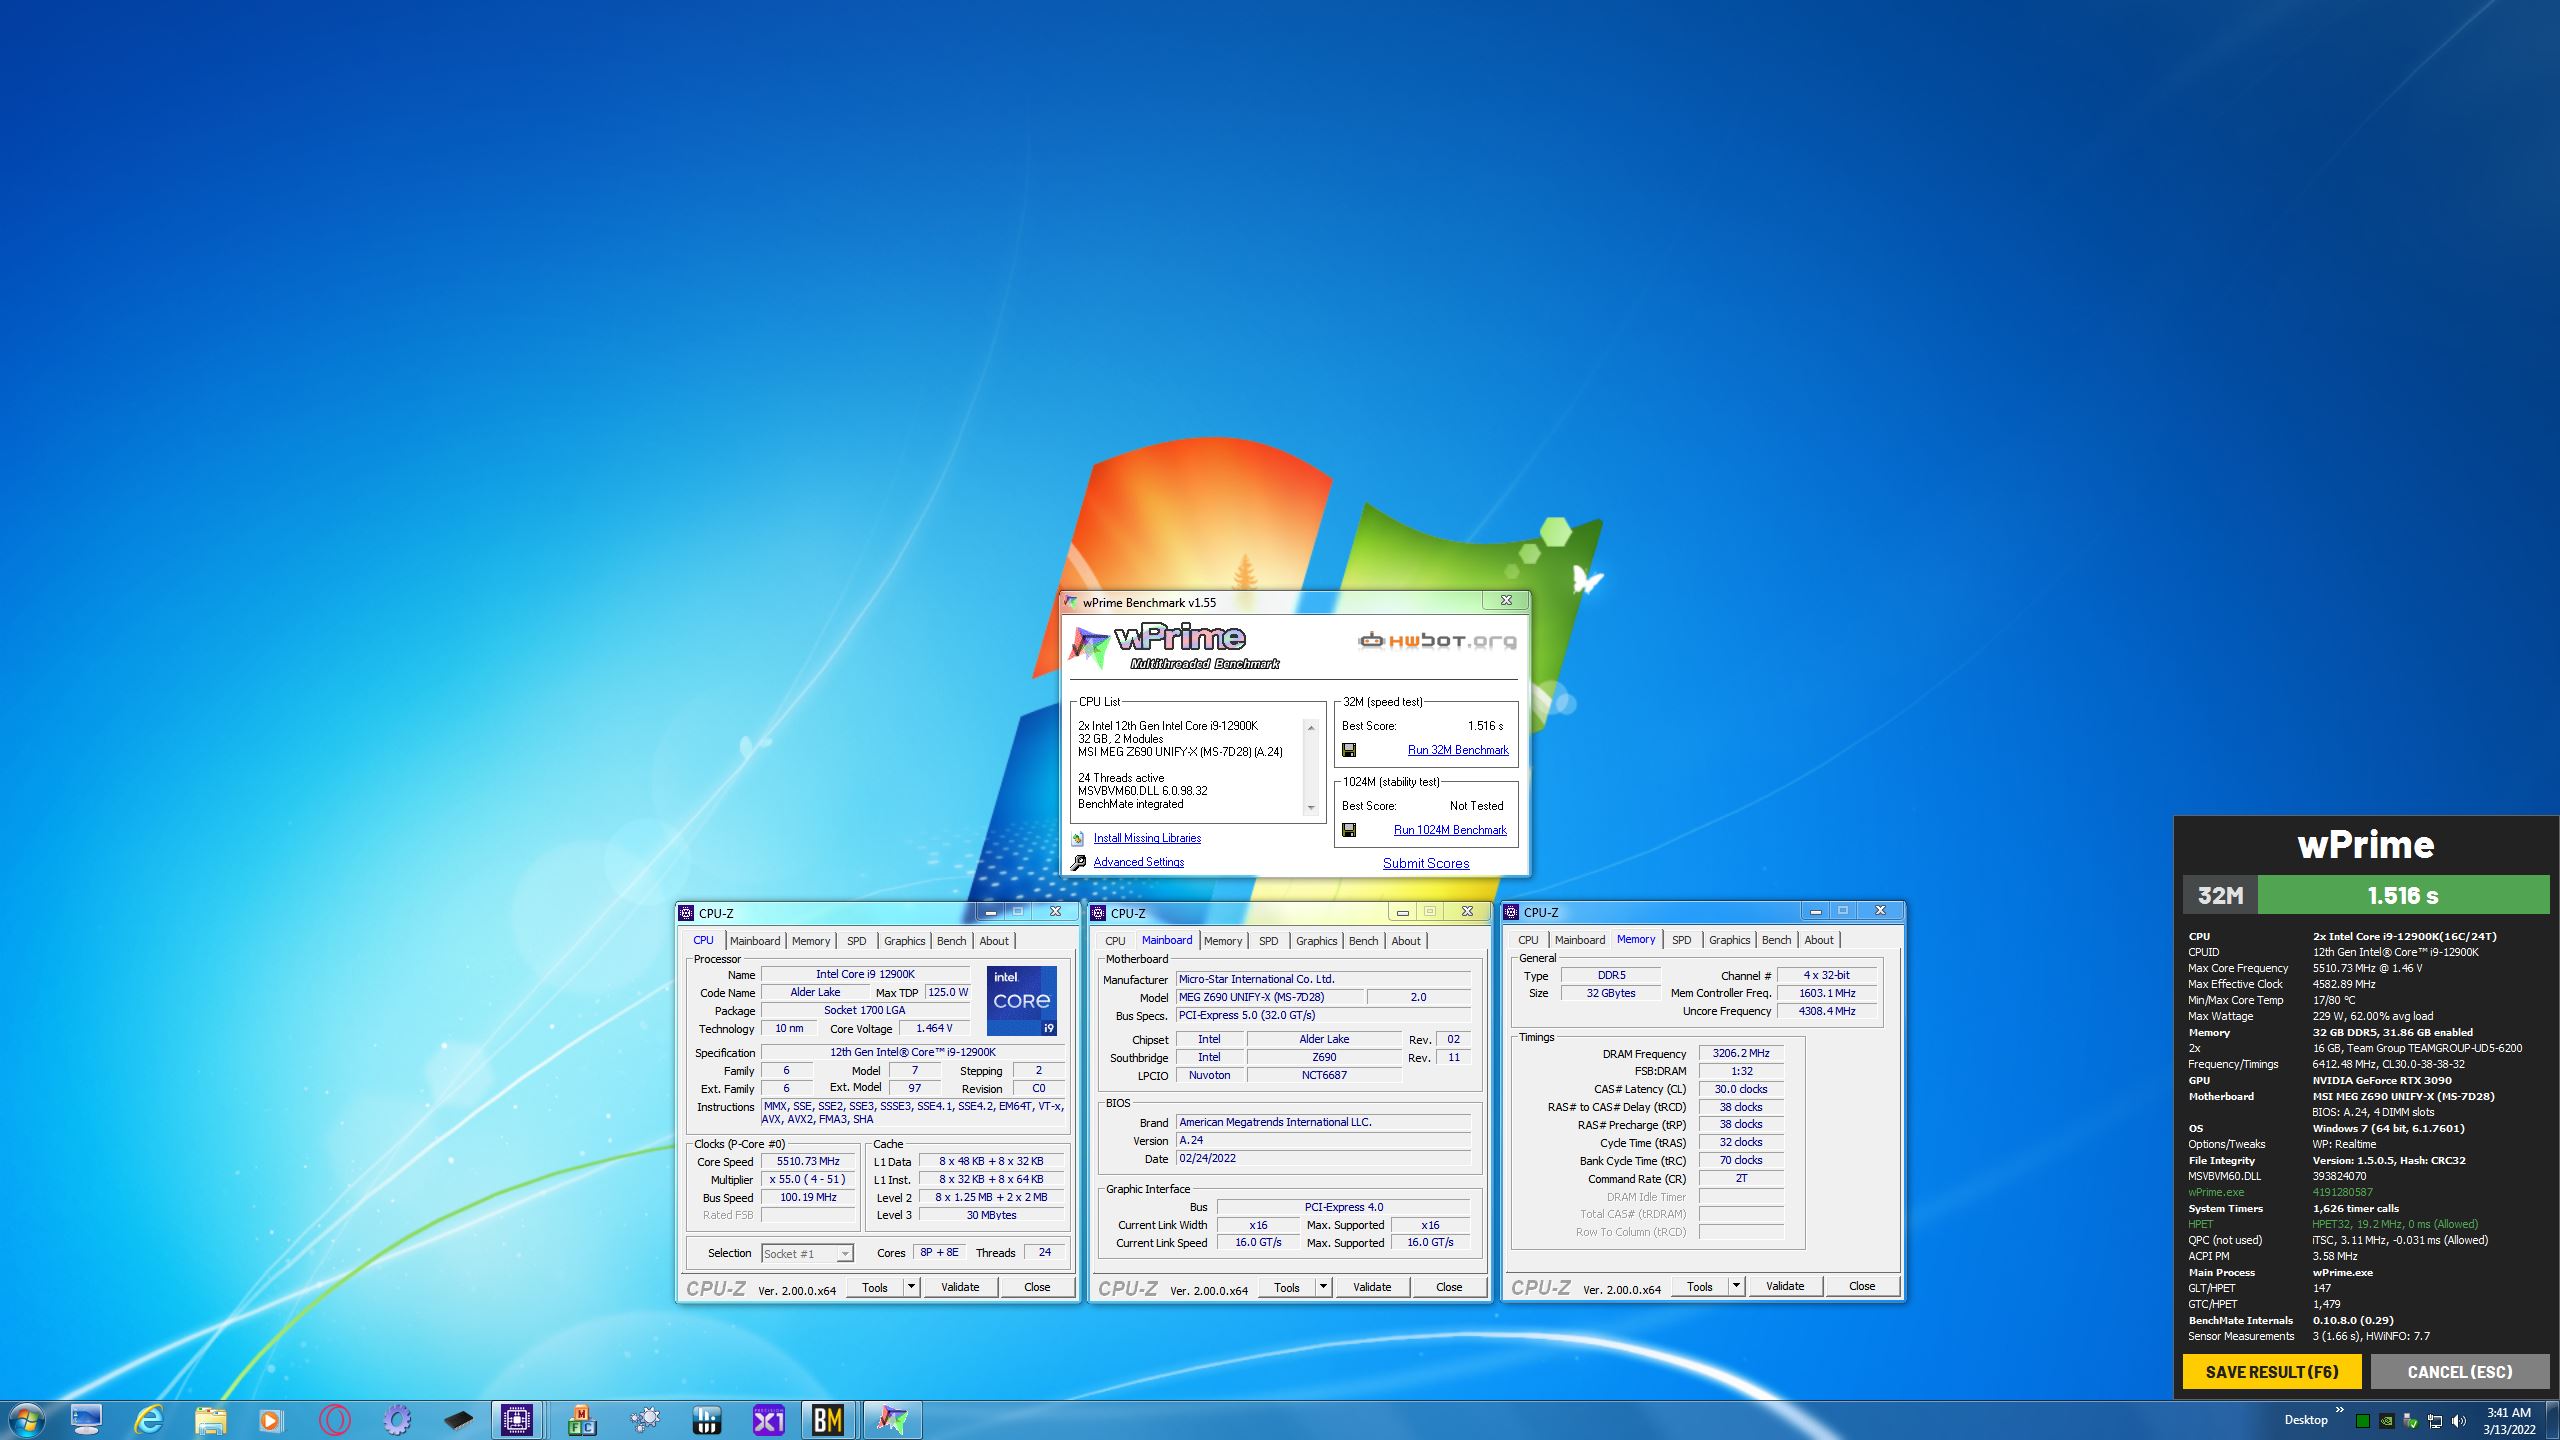Screen dimensions: 2560x1440
Task: Click the purple gear taskbar icon
Action: (397, 1420)
